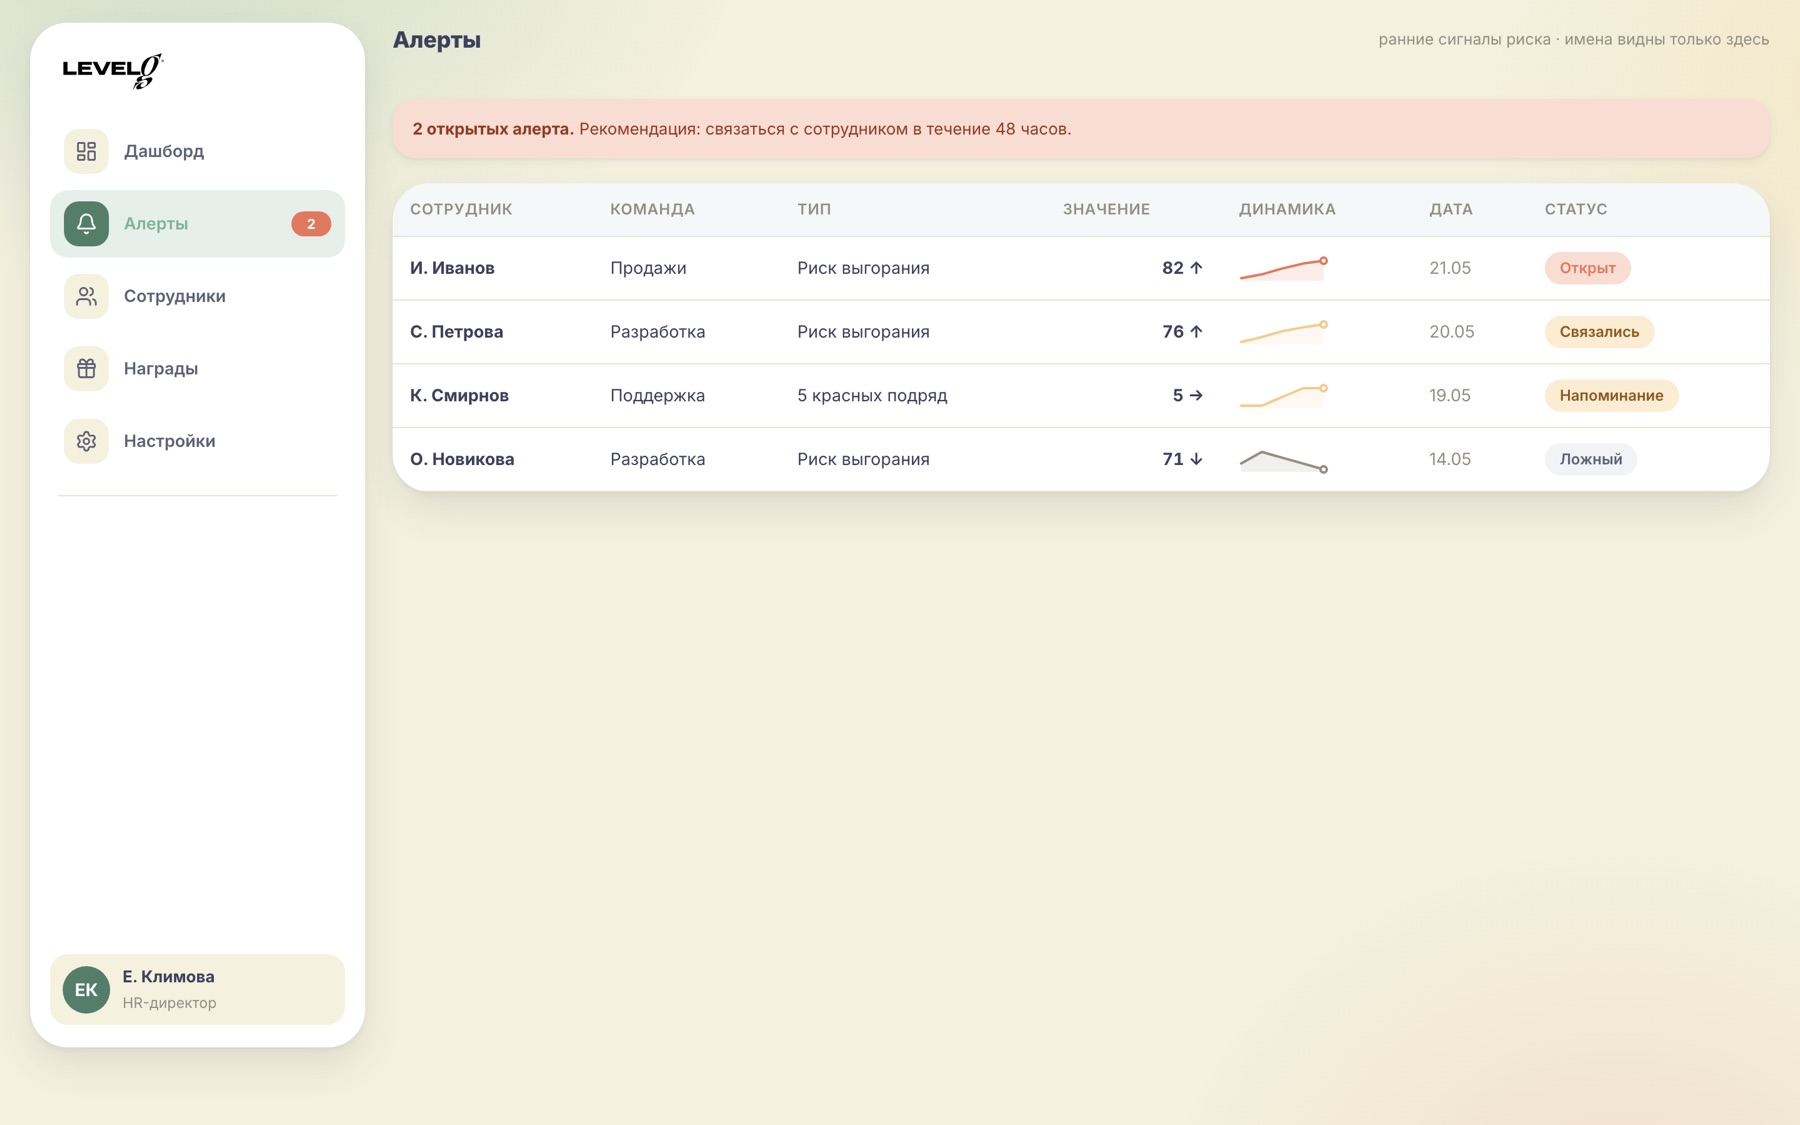Viewport: 1800px width, 1125px height.
Task: Click the С. Петрова trend sparkline
Action: pos(1284,332)
